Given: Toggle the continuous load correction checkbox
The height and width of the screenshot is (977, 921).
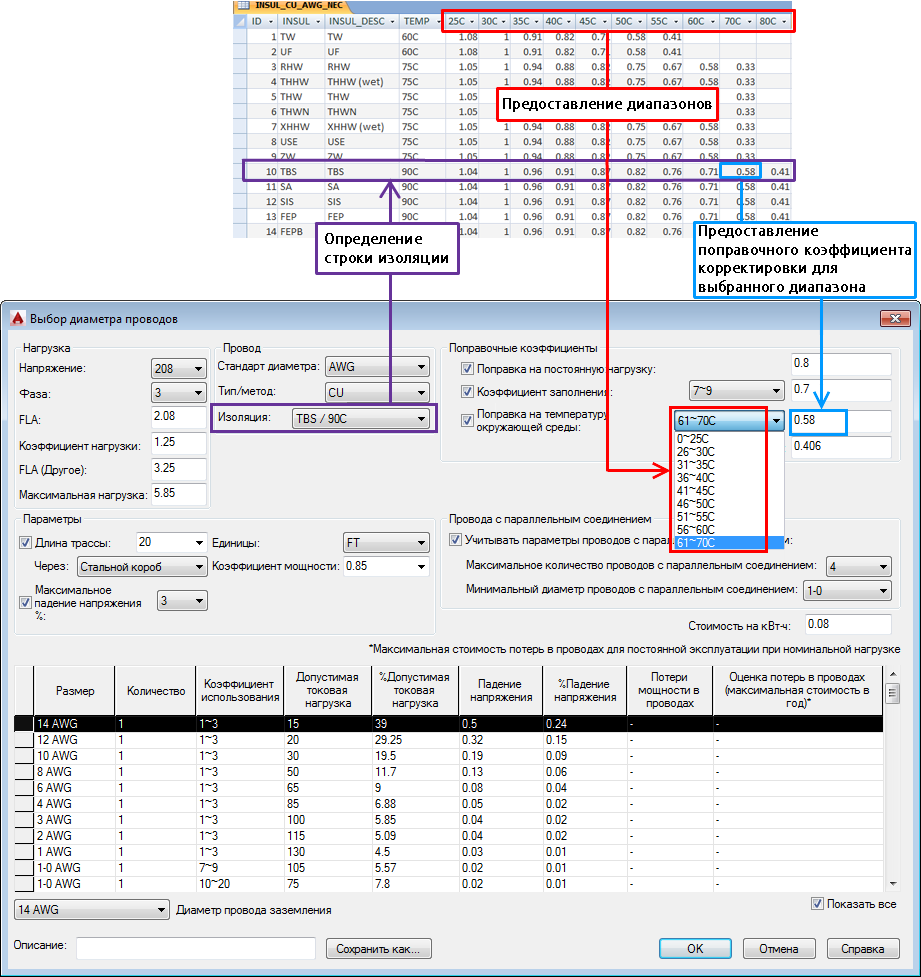Looking at the screenshot, I should (x=467, y=369).
